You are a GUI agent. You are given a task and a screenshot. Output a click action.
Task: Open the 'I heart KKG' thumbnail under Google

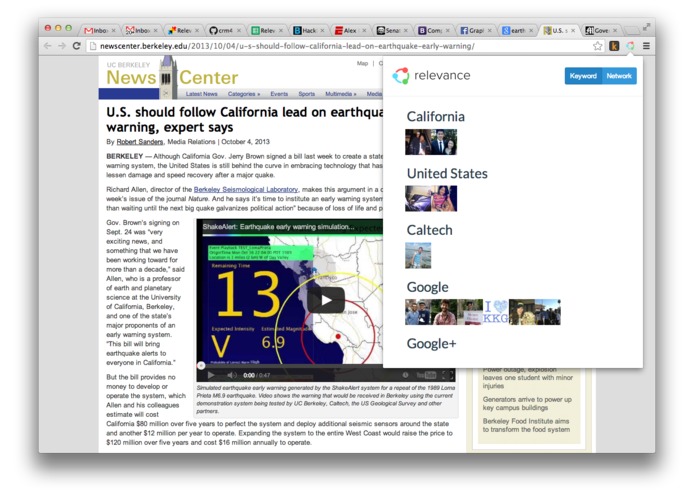click(496, 312)
